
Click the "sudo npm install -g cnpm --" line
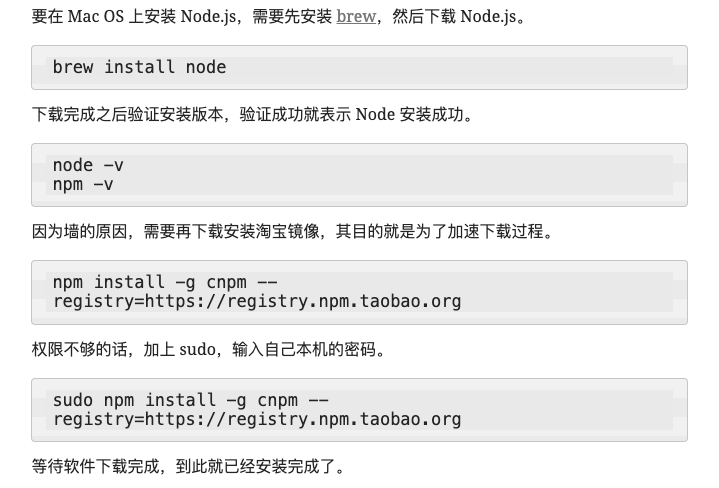[x=191, y=400]
